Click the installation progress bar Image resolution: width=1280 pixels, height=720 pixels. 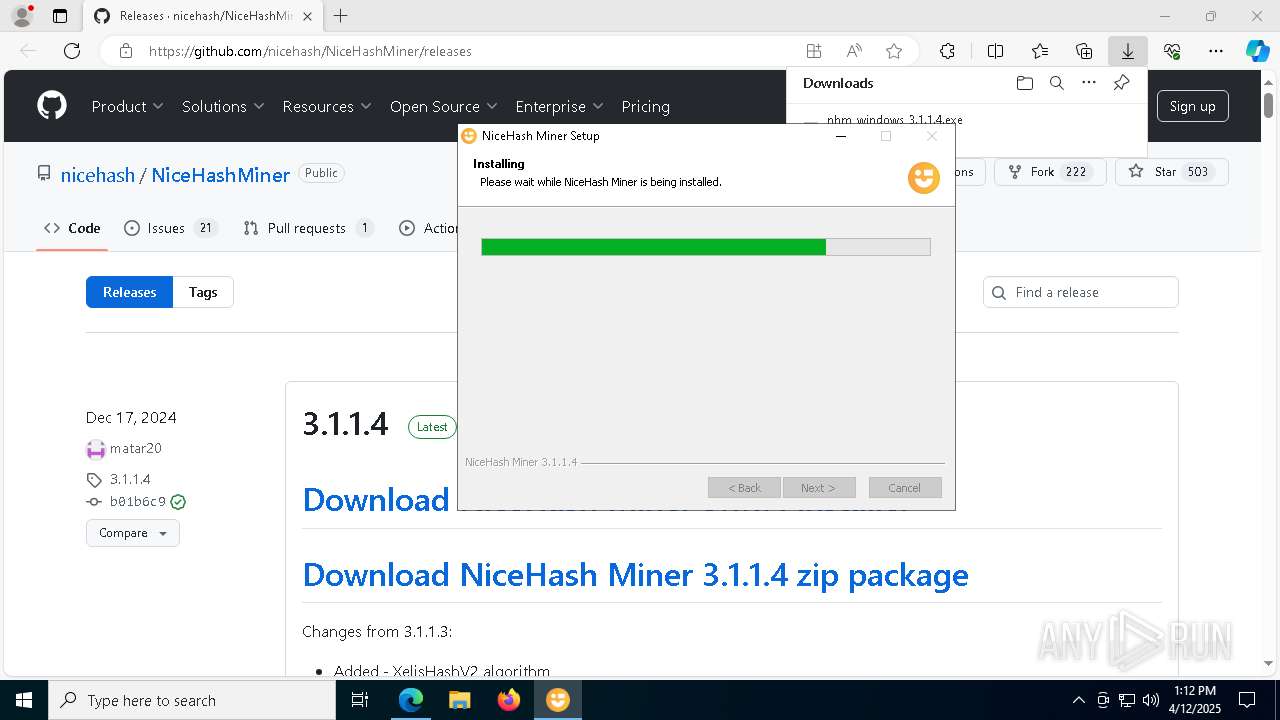pos(706,247)
